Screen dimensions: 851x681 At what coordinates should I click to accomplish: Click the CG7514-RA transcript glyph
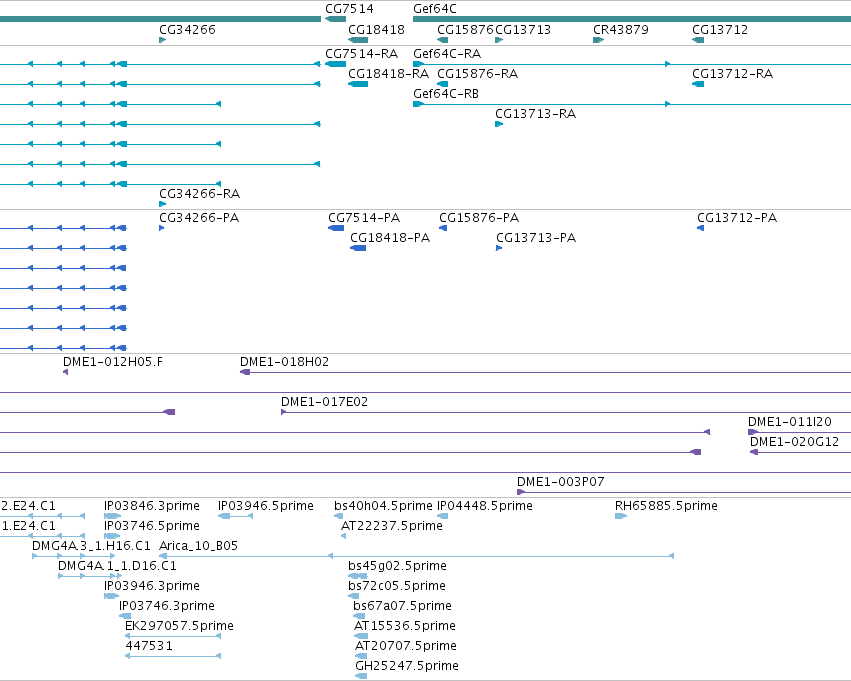(335, 64)
